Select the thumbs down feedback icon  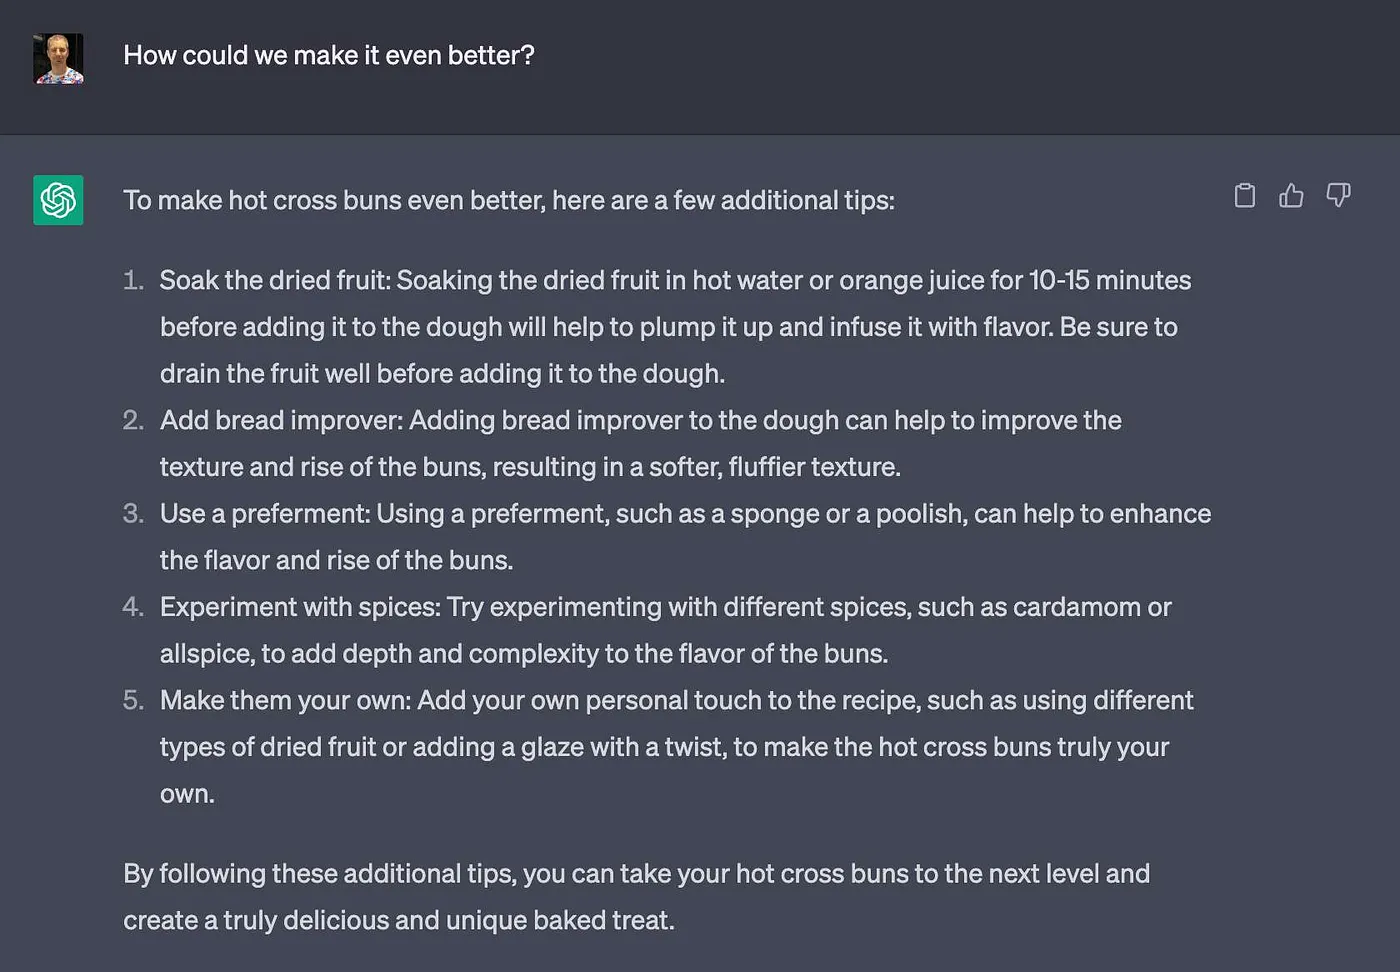(1338, 196)
